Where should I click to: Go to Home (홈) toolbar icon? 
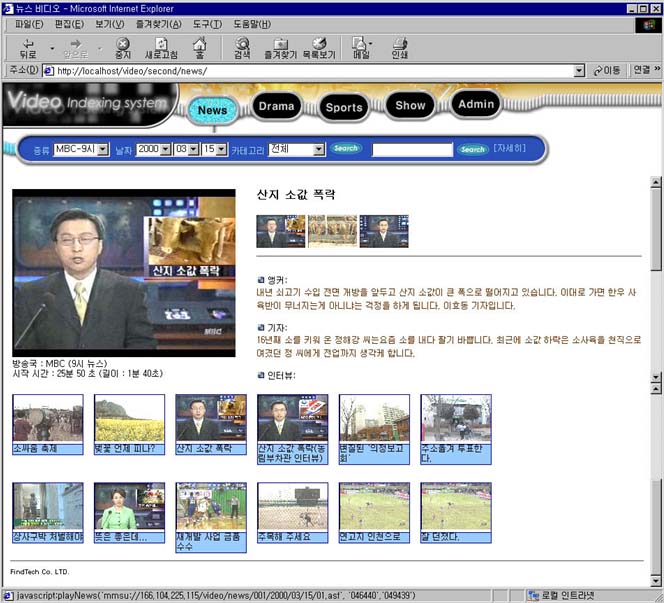pos(200,48)
